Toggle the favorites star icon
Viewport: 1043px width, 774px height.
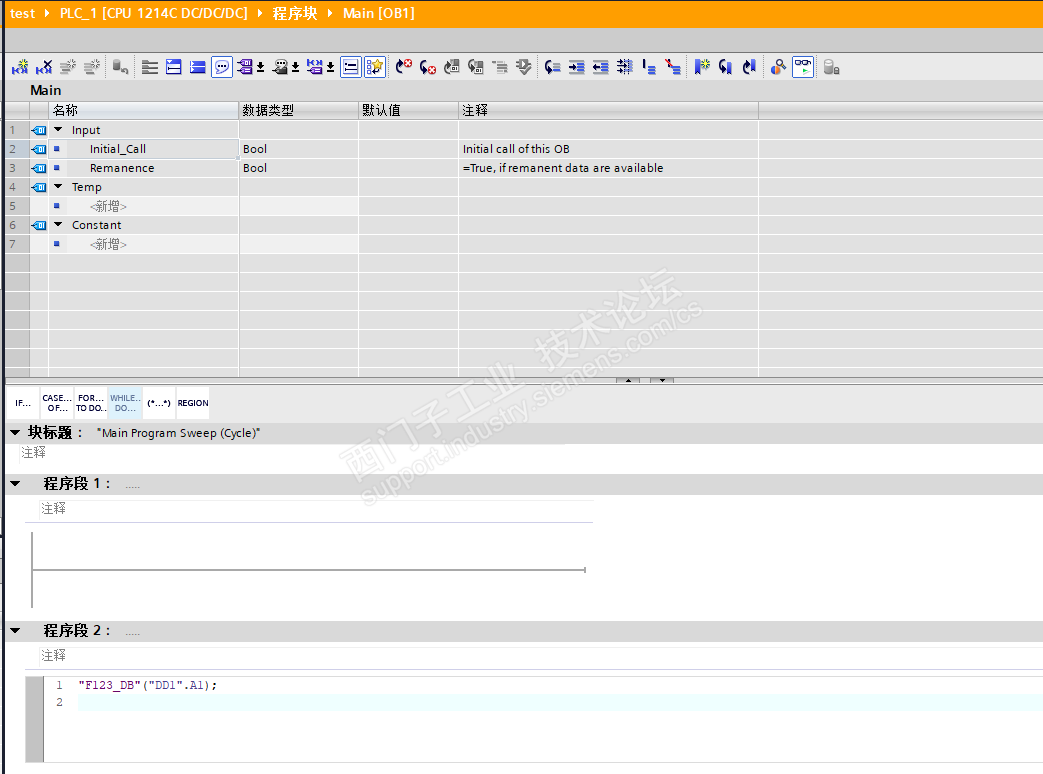pyautogui.click(x=375, y=67)
